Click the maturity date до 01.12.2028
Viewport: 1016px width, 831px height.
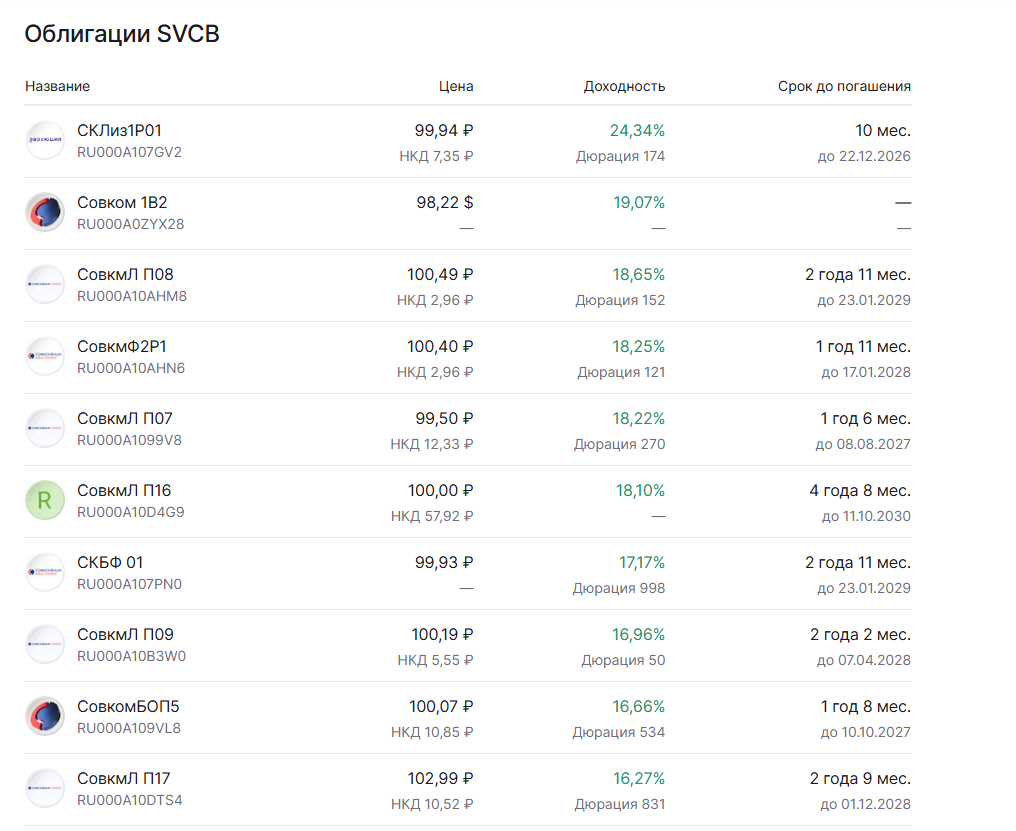(866, 804)
